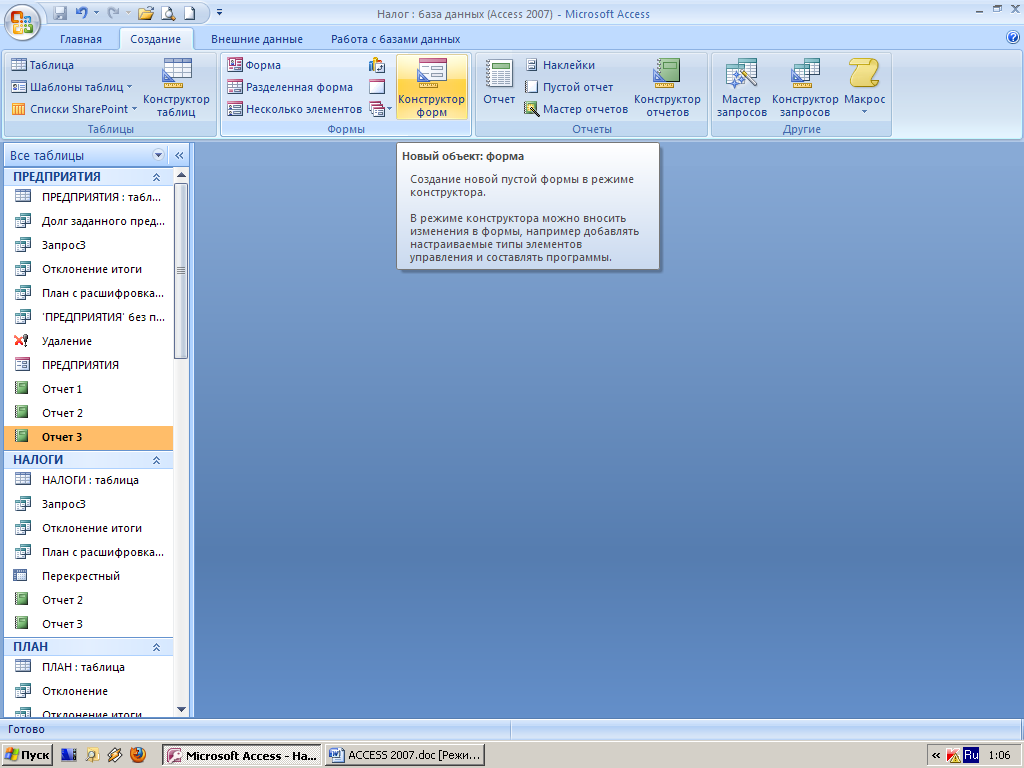Switch to the Главная tab
Viewport: 1024px width, 768px height.
click(80, 39)
